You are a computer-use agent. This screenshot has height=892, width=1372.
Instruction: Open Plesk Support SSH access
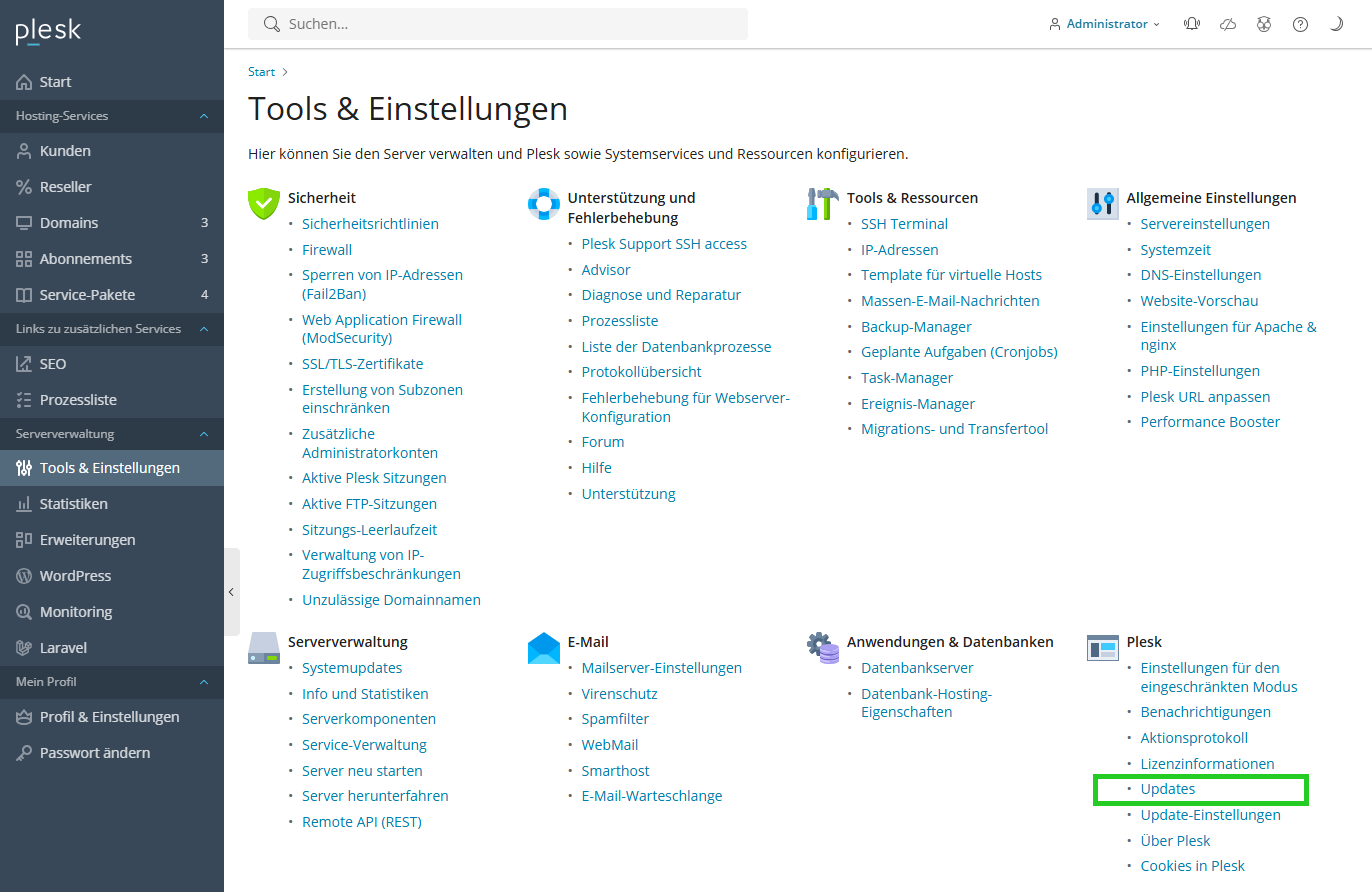(x=664, y=244)
